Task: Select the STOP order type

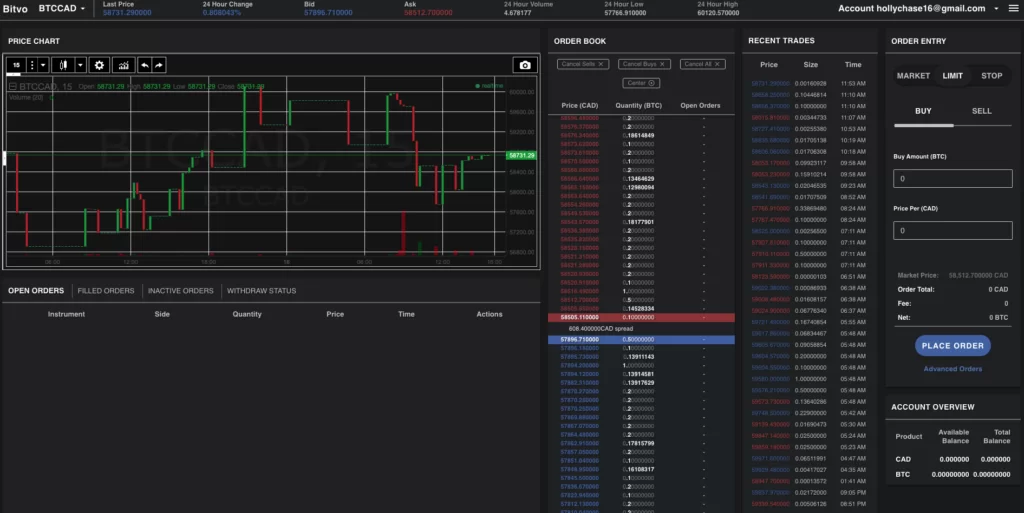Action: tap(991, 76)
